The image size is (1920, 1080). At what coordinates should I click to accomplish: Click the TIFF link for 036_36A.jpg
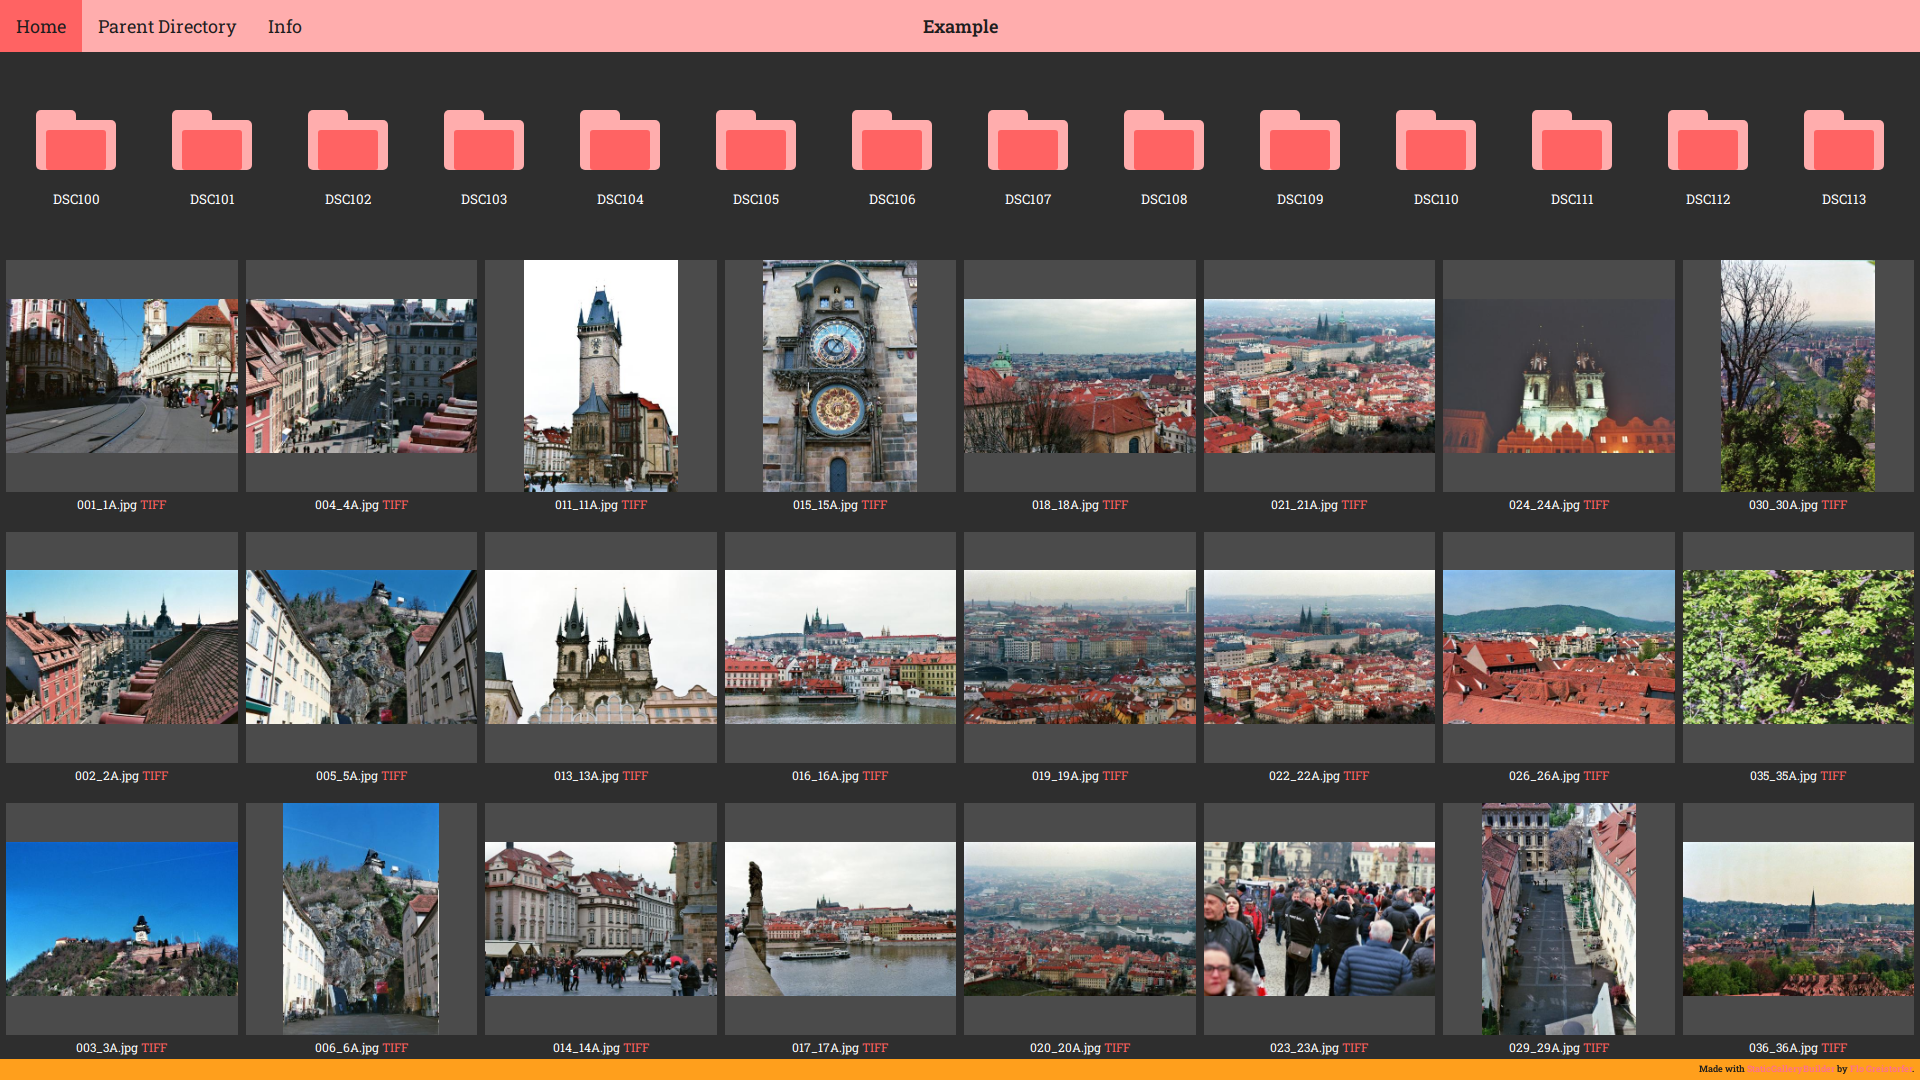tap(1834, 1048)
